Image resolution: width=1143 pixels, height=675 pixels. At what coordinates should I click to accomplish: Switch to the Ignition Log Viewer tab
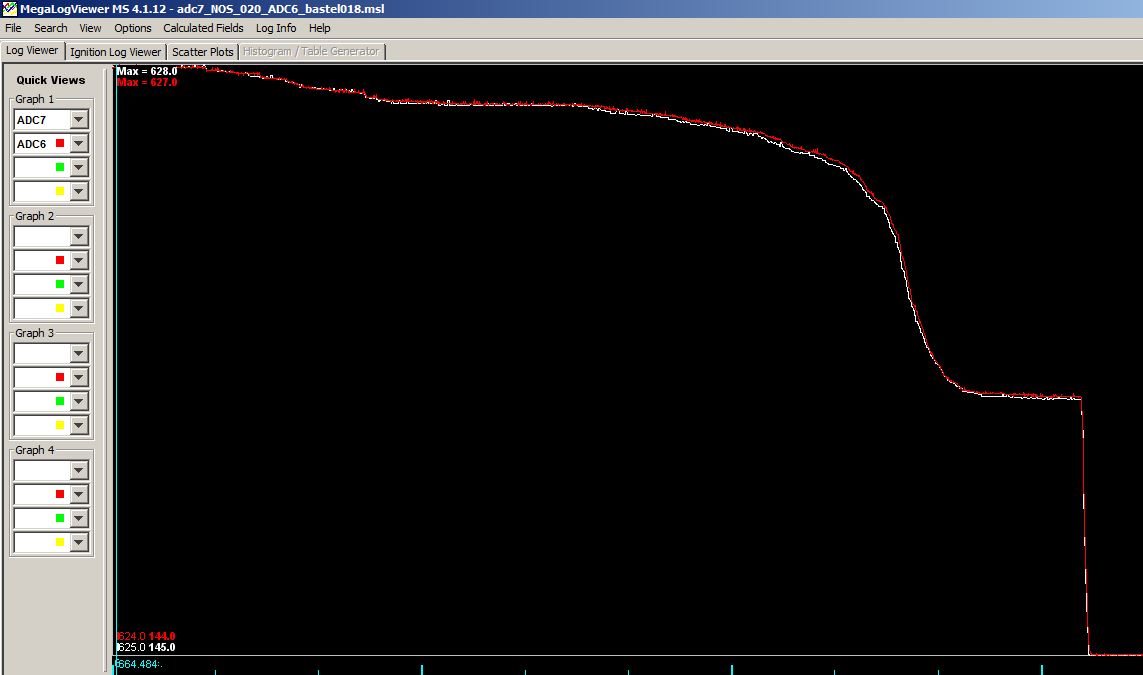click(115, 52)
